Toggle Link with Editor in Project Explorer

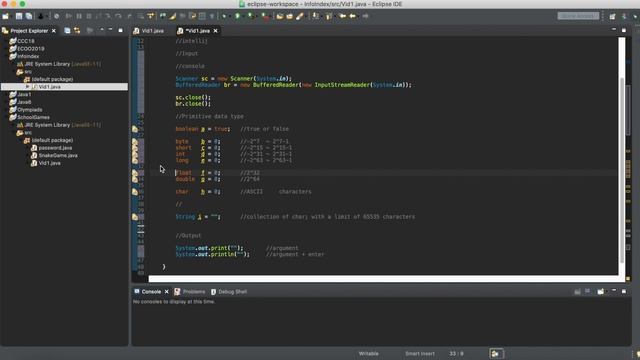77,31
